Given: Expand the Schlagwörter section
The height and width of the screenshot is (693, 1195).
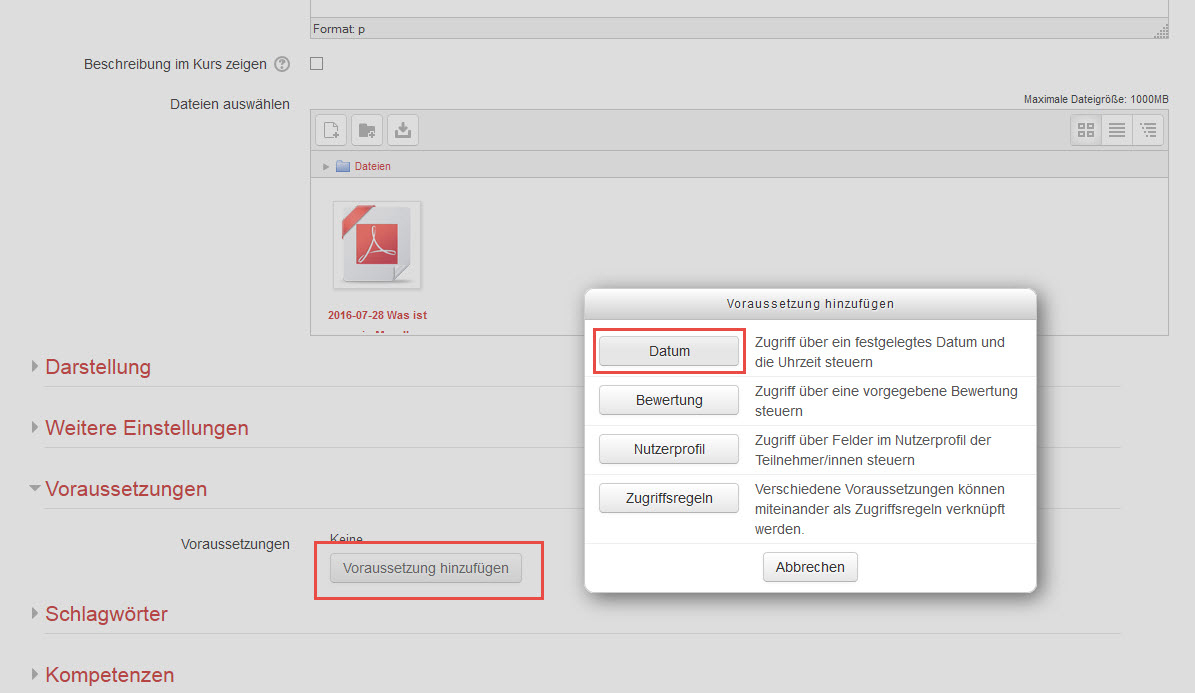Looking at the screenshot, I should [106, 614].
